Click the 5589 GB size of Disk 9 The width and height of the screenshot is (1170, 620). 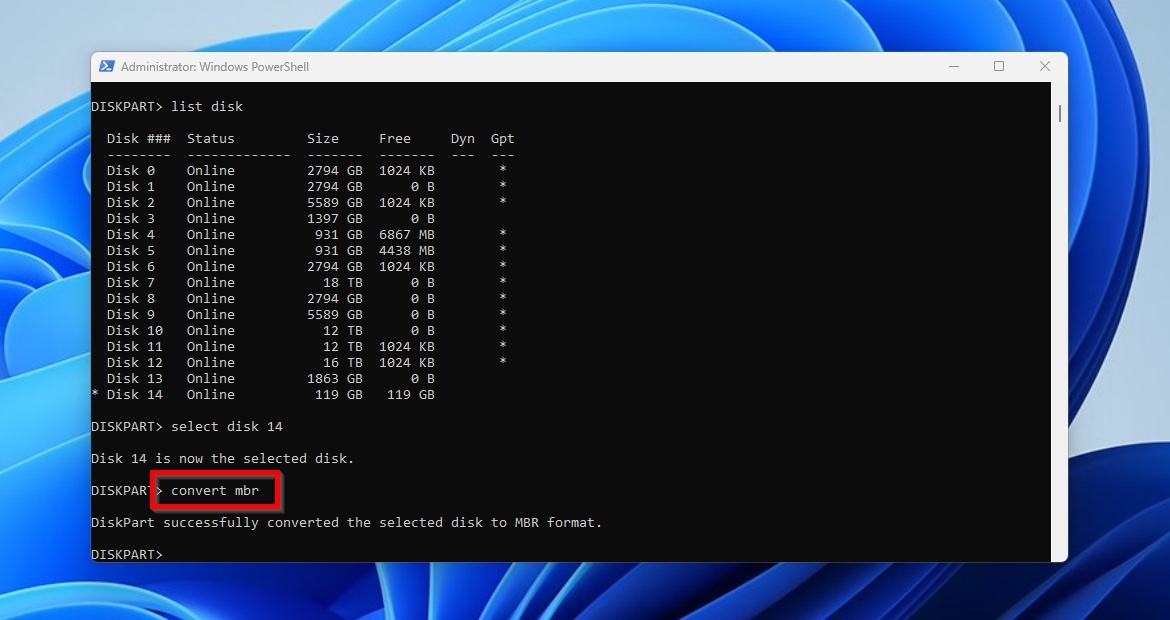334,315
